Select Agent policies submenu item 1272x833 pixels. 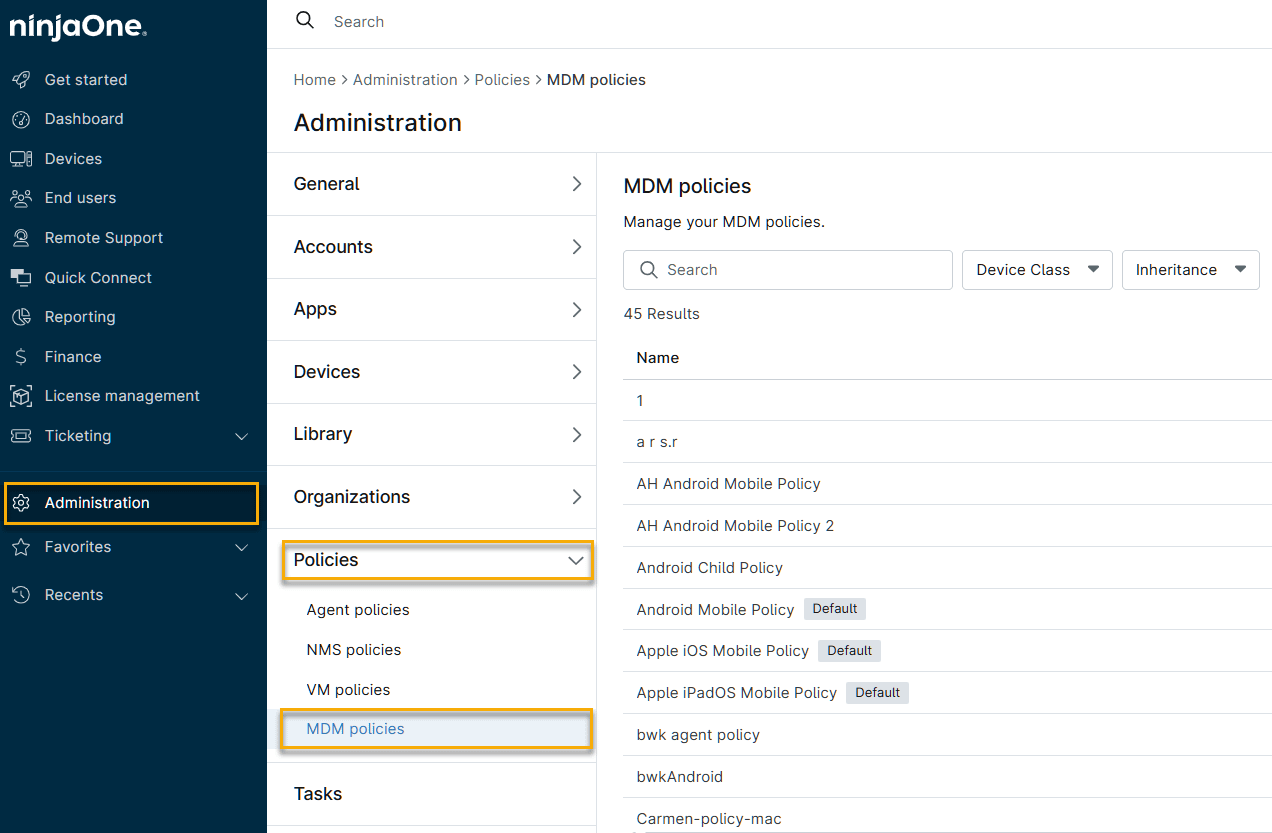pos(358,610)
